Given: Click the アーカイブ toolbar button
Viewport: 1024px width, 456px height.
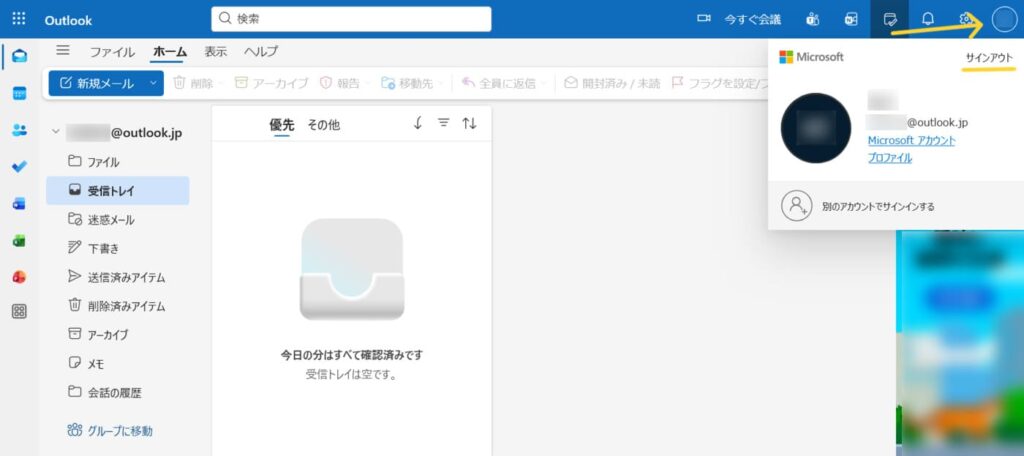Looking at the screenshot, I should coord(271,83).
